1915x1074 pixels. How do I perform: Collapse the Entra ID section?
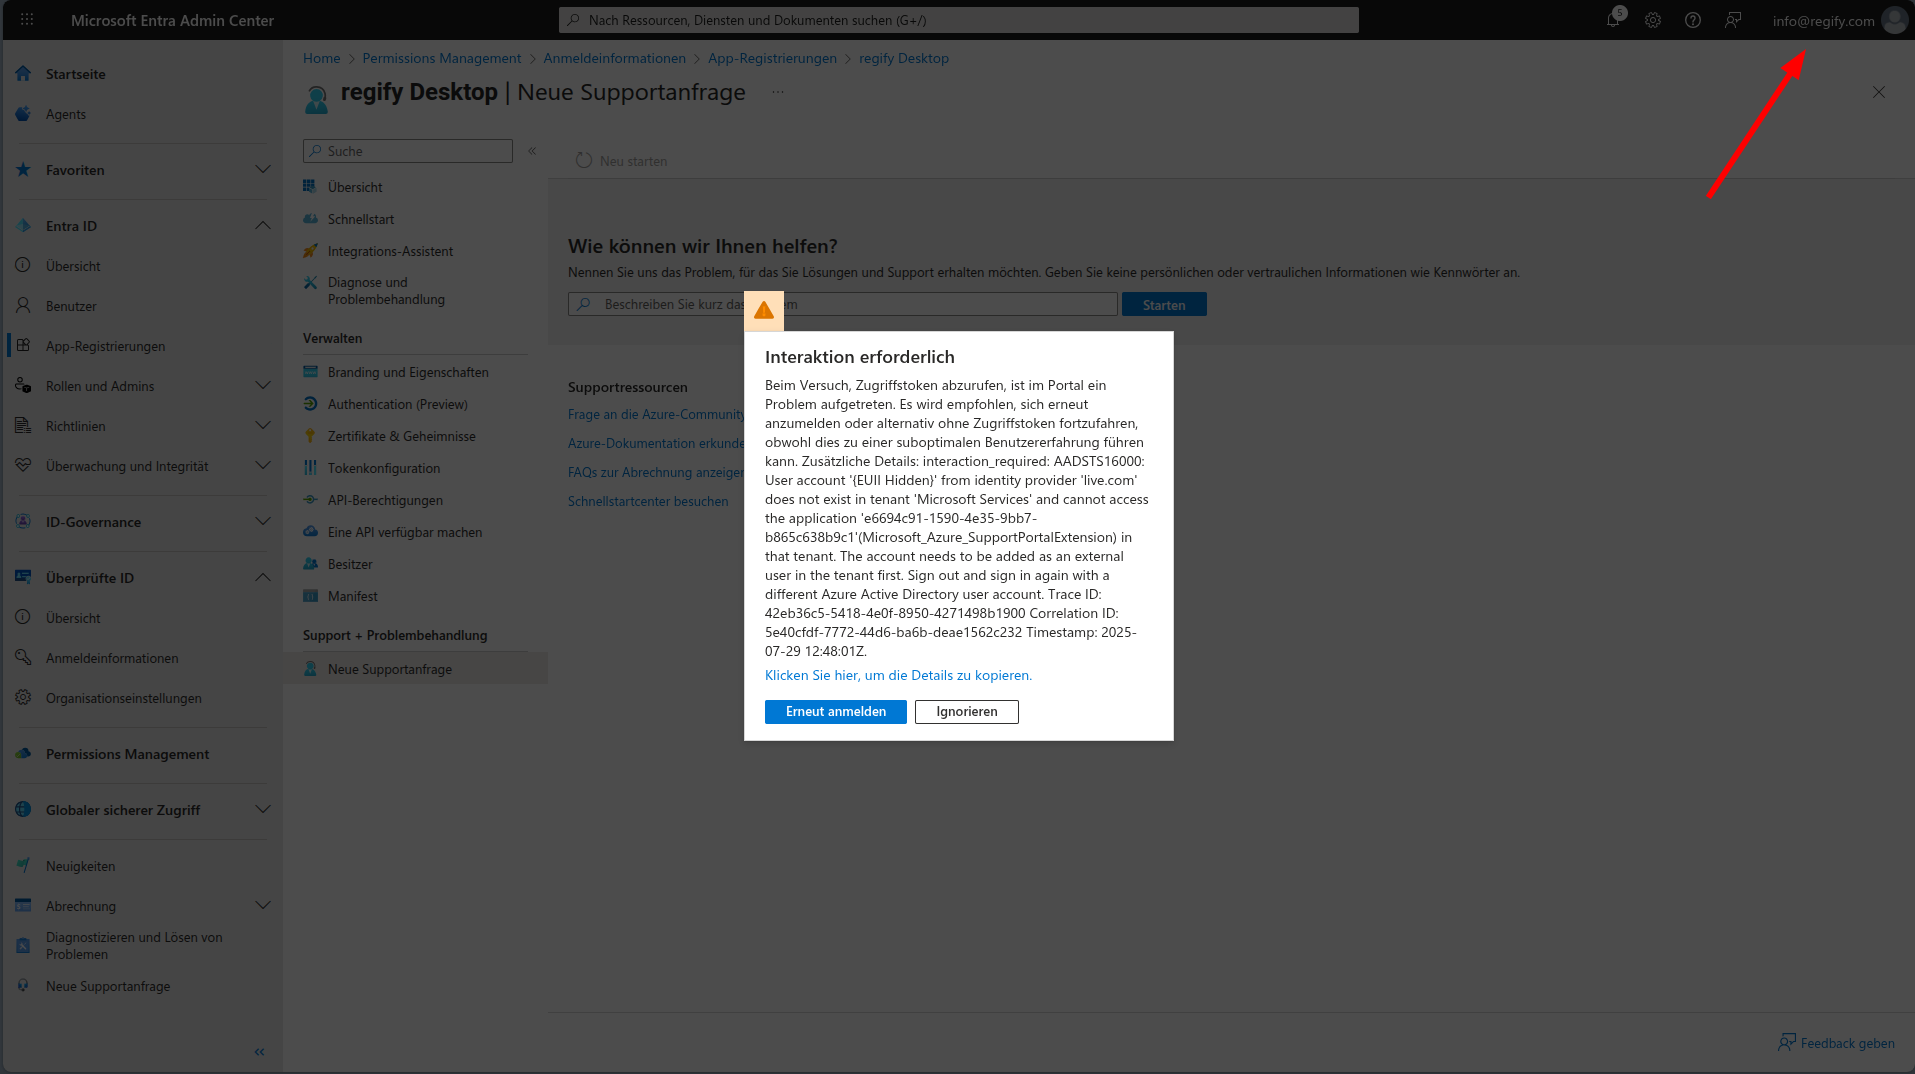click(262, 226)
